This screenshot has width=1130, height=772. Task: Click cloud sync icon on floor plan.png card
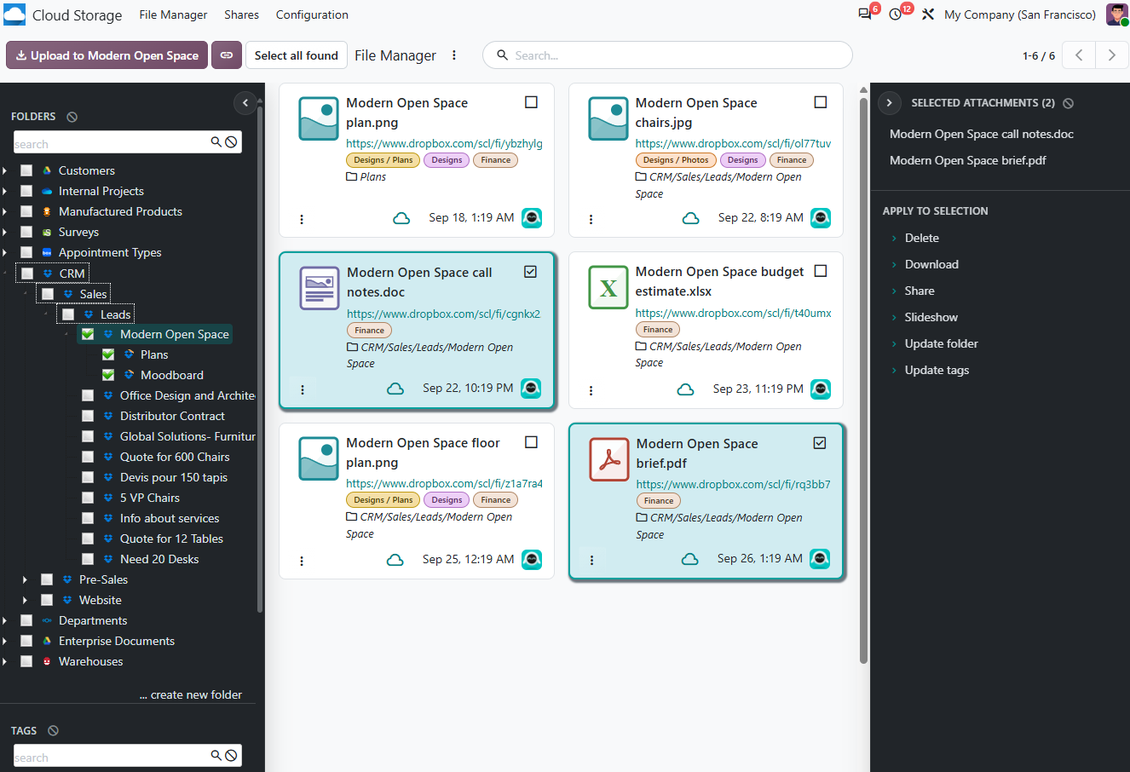(395, 560)
